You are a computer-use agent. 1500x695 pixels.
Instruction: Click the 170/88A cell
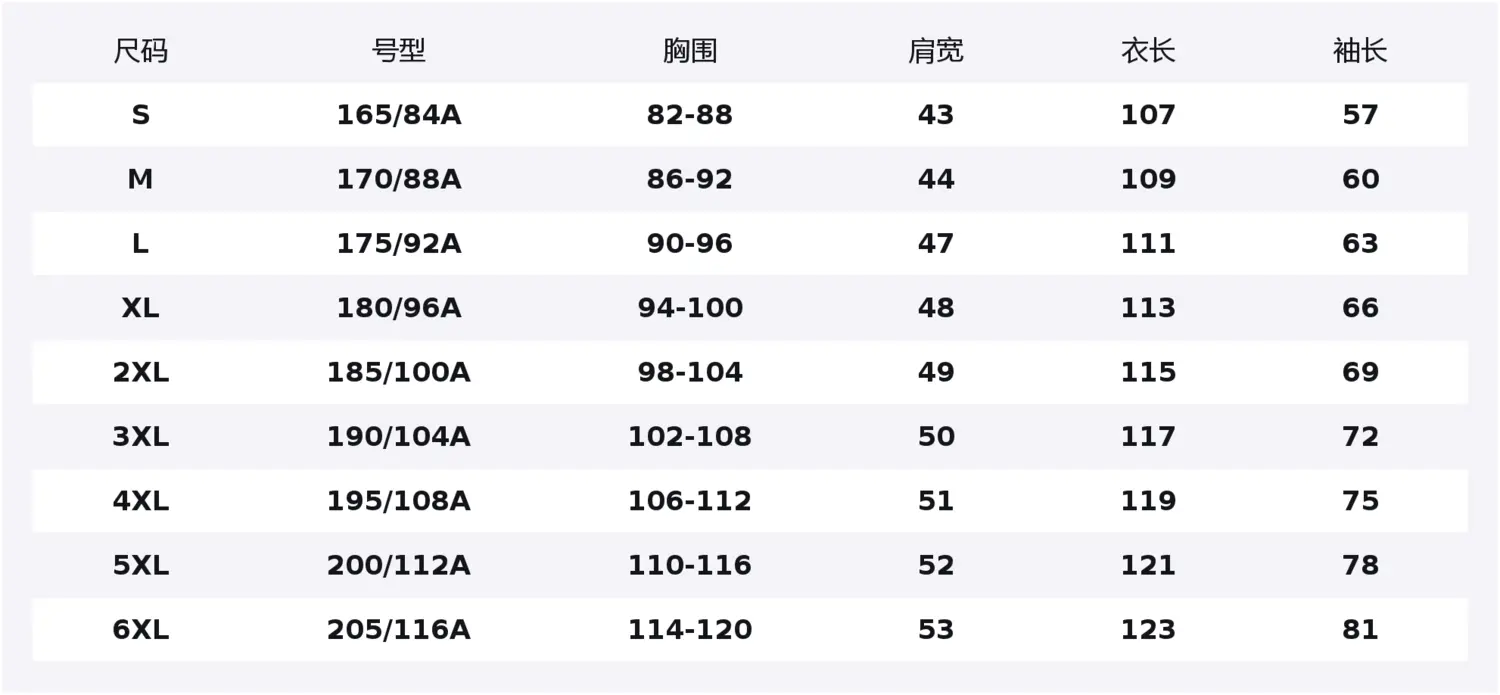pos(398,180)
